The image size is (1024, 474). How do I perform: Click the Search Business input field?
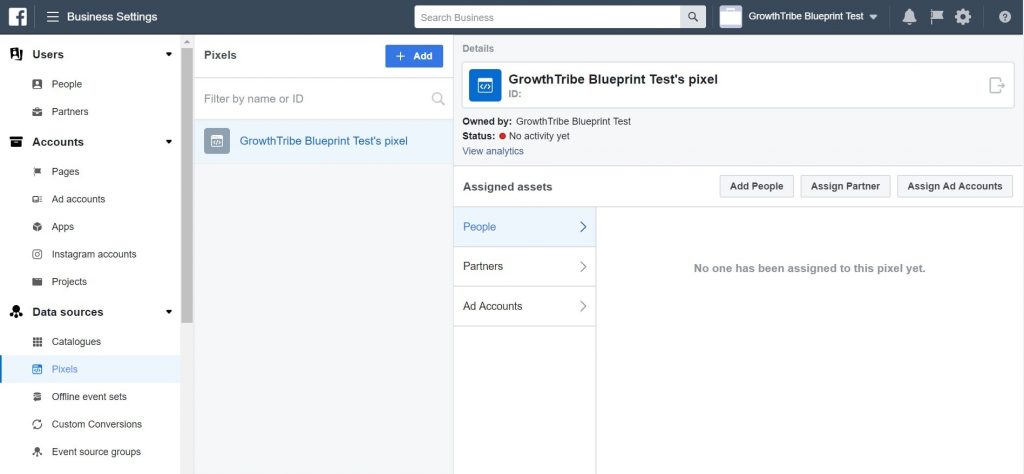pyautogui.click(x=547, y=17)
